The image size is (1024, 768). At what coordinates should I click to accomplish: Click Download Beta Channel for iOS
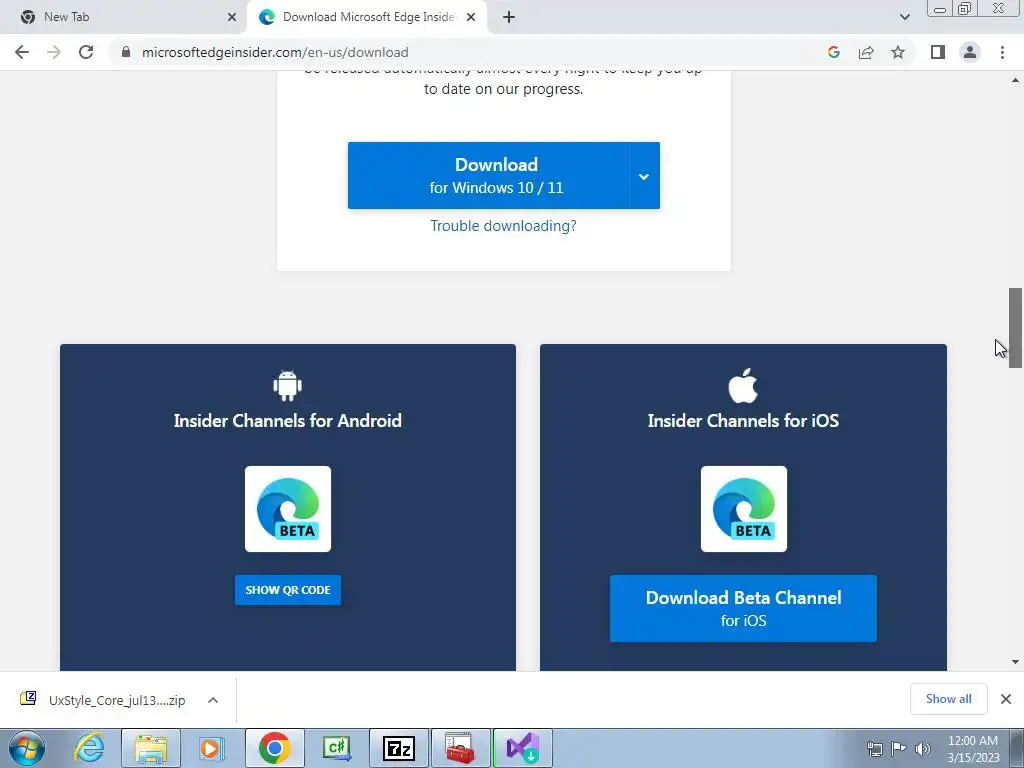(743, 609)
